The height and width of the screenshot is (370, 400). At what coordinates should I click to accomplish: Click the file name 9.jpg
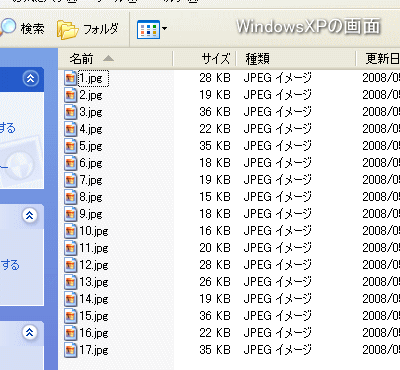(x=91, y=215)
